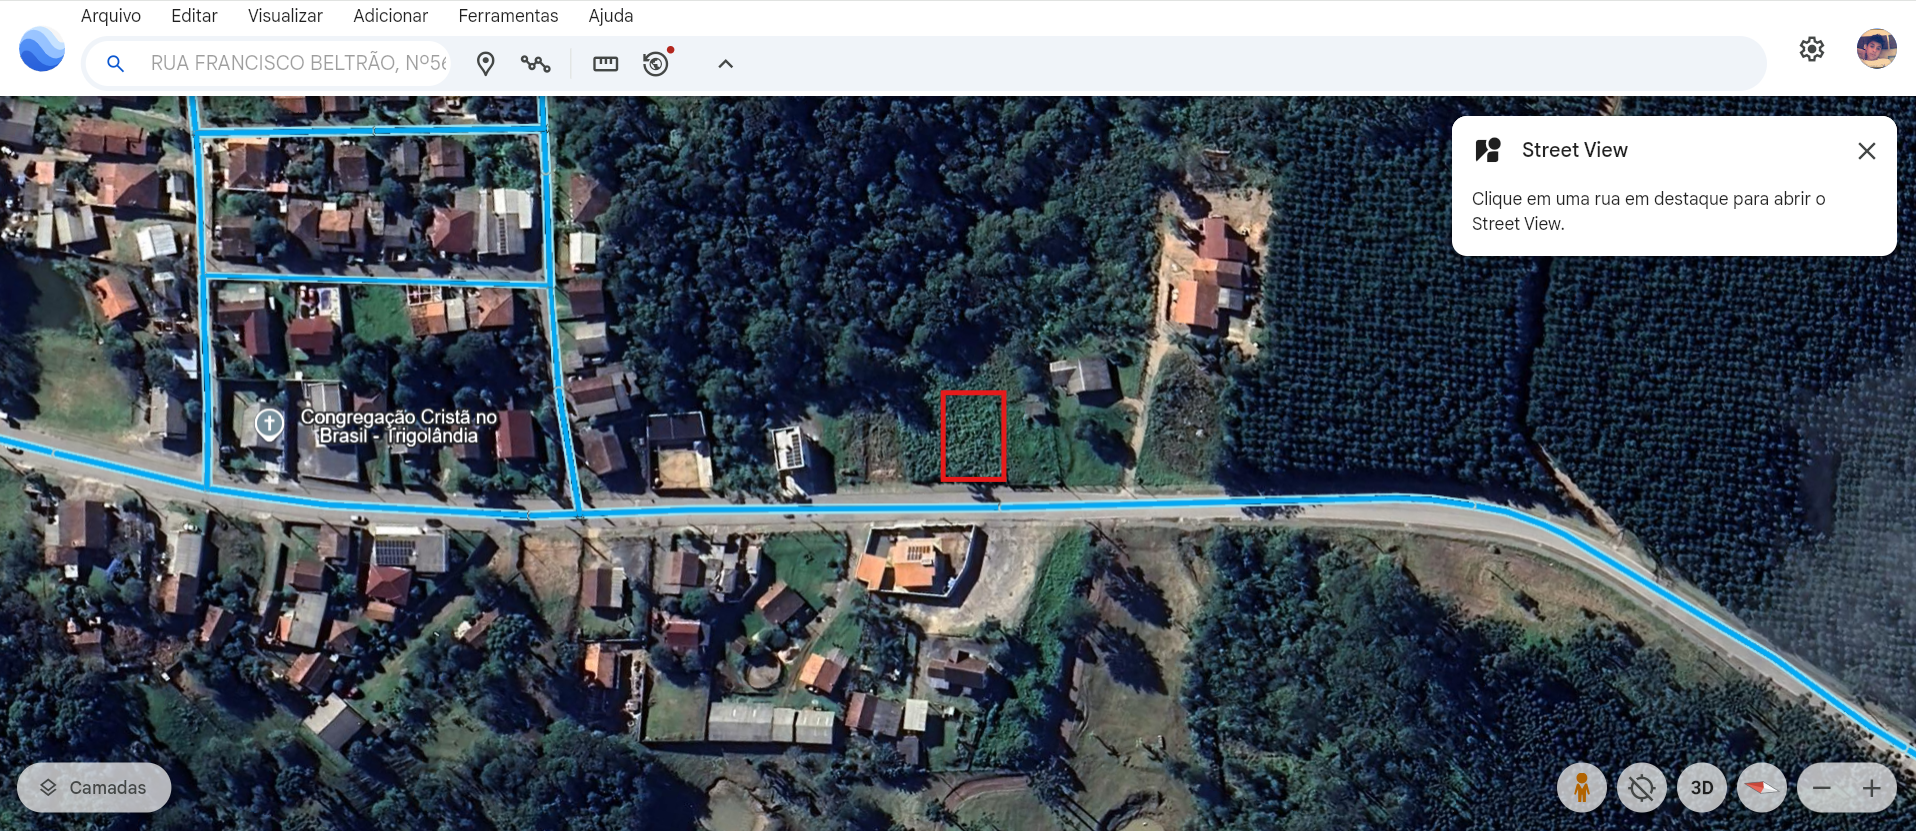
Task: Select the draw path or polygon tool
Action: [535, 64]
